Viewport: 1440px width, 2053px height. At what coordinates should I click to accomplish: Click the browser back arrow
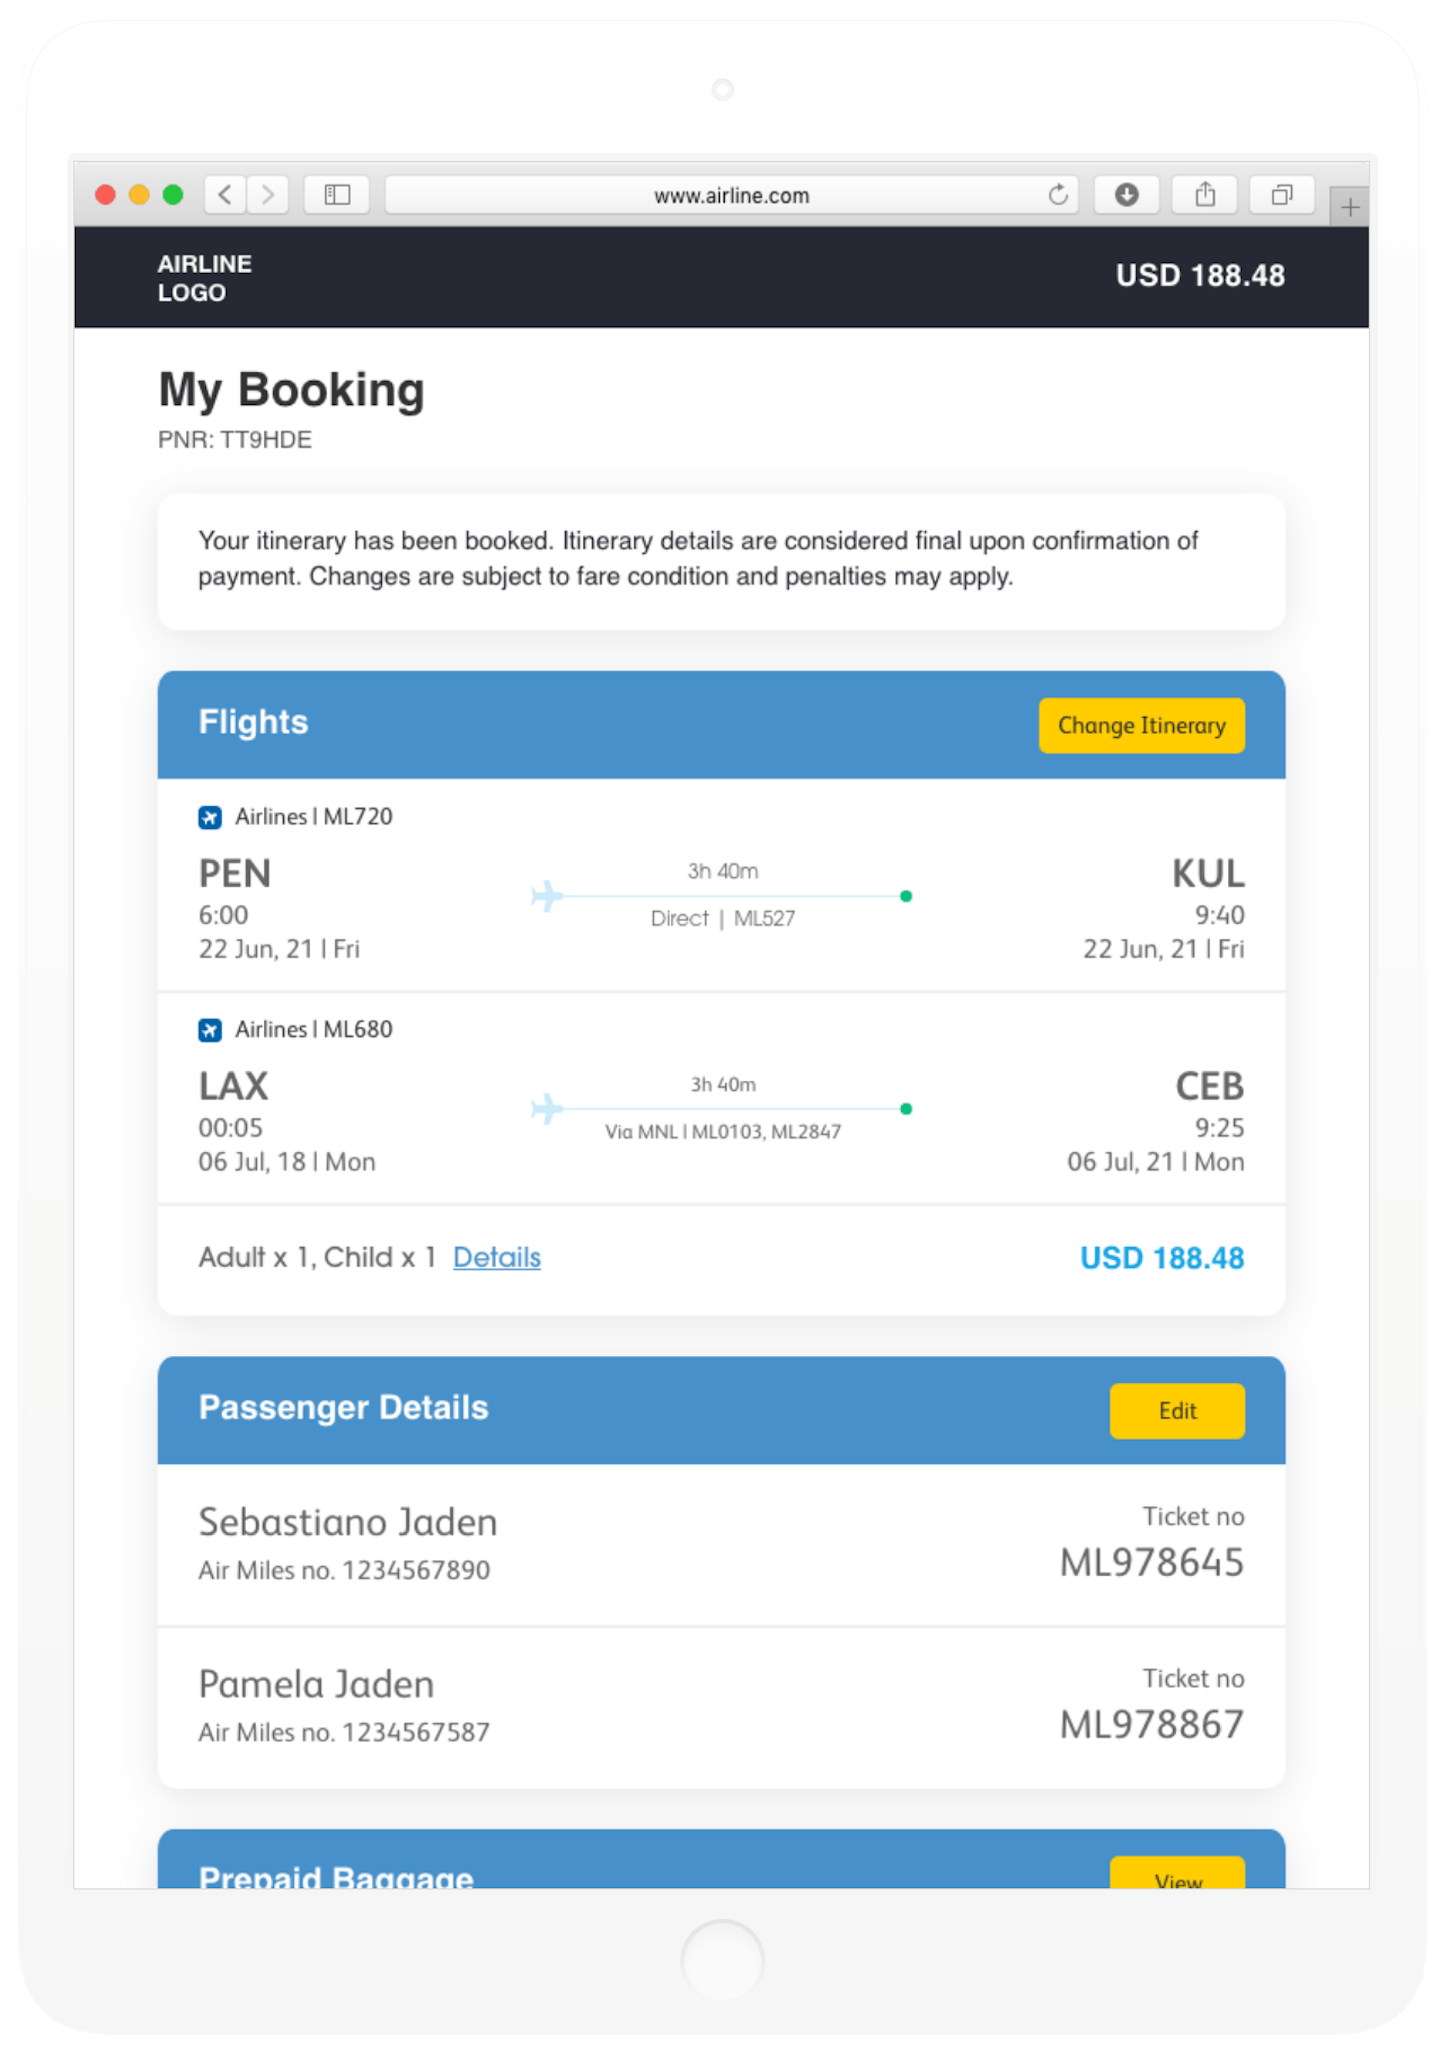coord(225,194)
